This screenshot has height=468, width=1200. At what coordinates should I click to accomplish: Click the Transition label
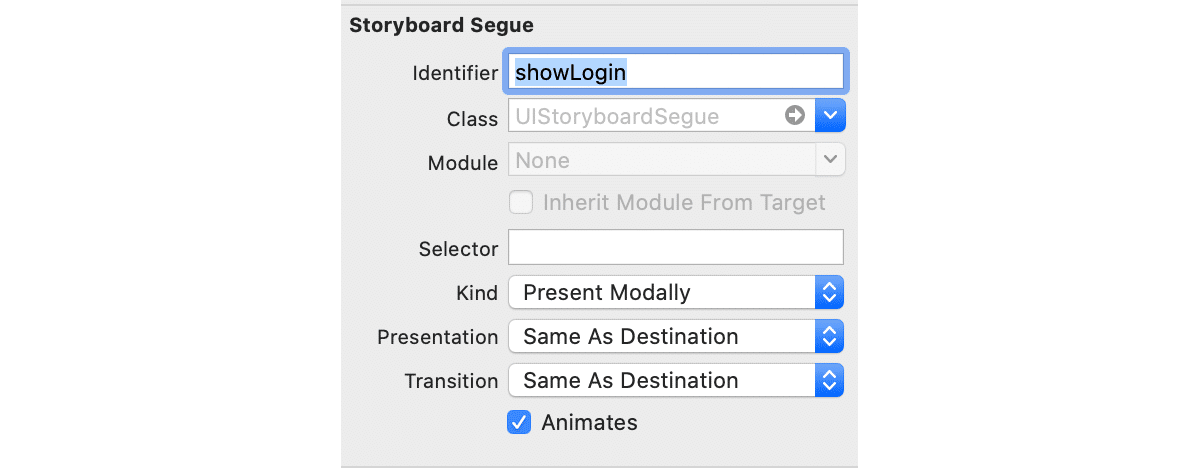[x=451, y=381]
